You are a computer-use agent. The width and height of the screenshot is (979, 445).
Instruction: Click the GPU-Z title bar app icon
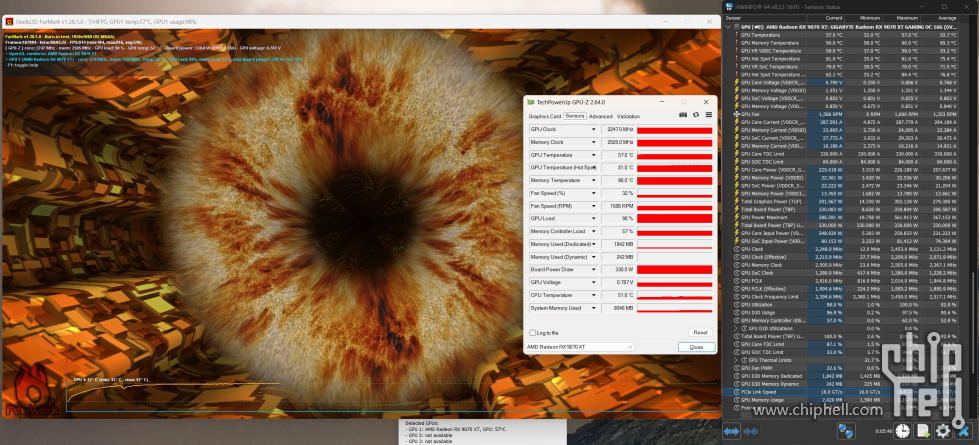pos(531,102)
